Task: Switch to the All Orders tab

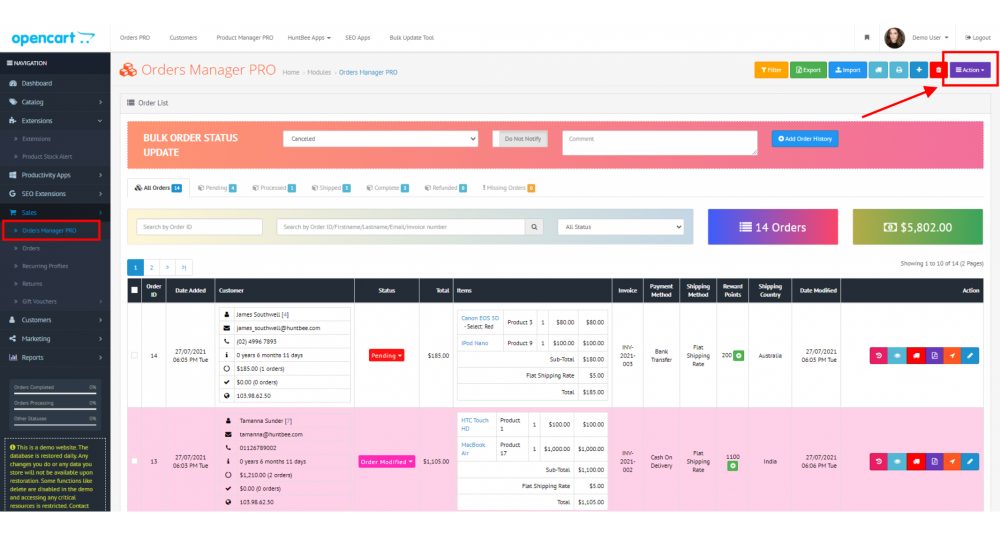Action: [x=158, y=188]
